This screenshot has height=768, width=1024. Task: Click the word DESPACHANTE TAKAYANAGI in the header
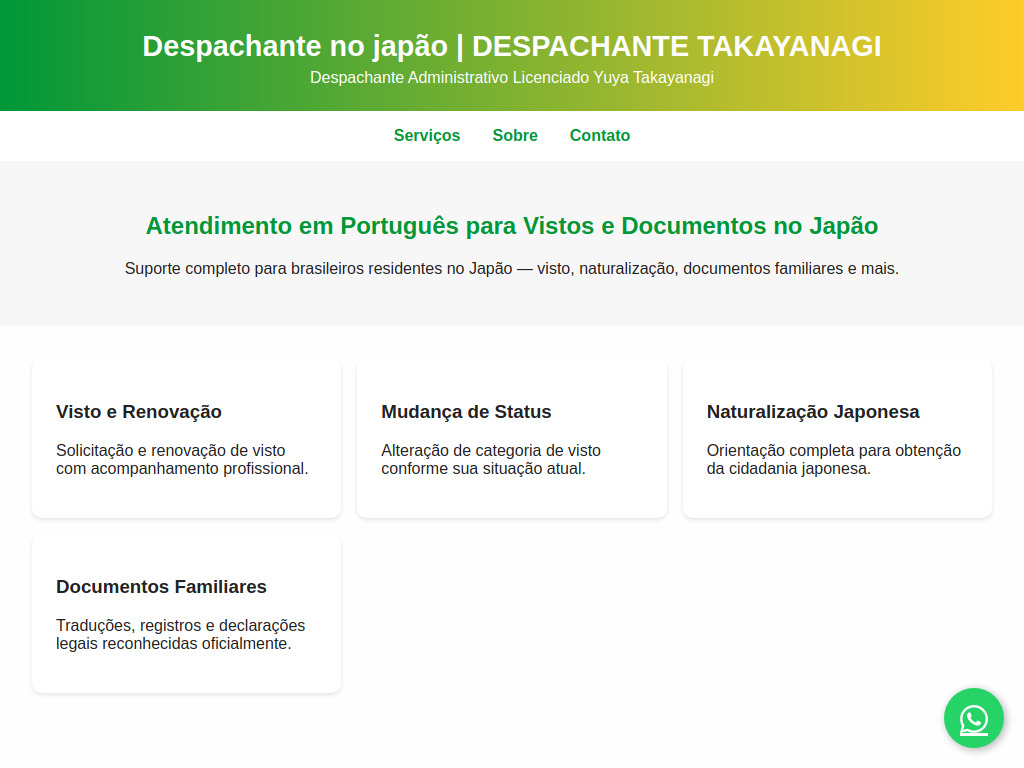coord(676,46)
